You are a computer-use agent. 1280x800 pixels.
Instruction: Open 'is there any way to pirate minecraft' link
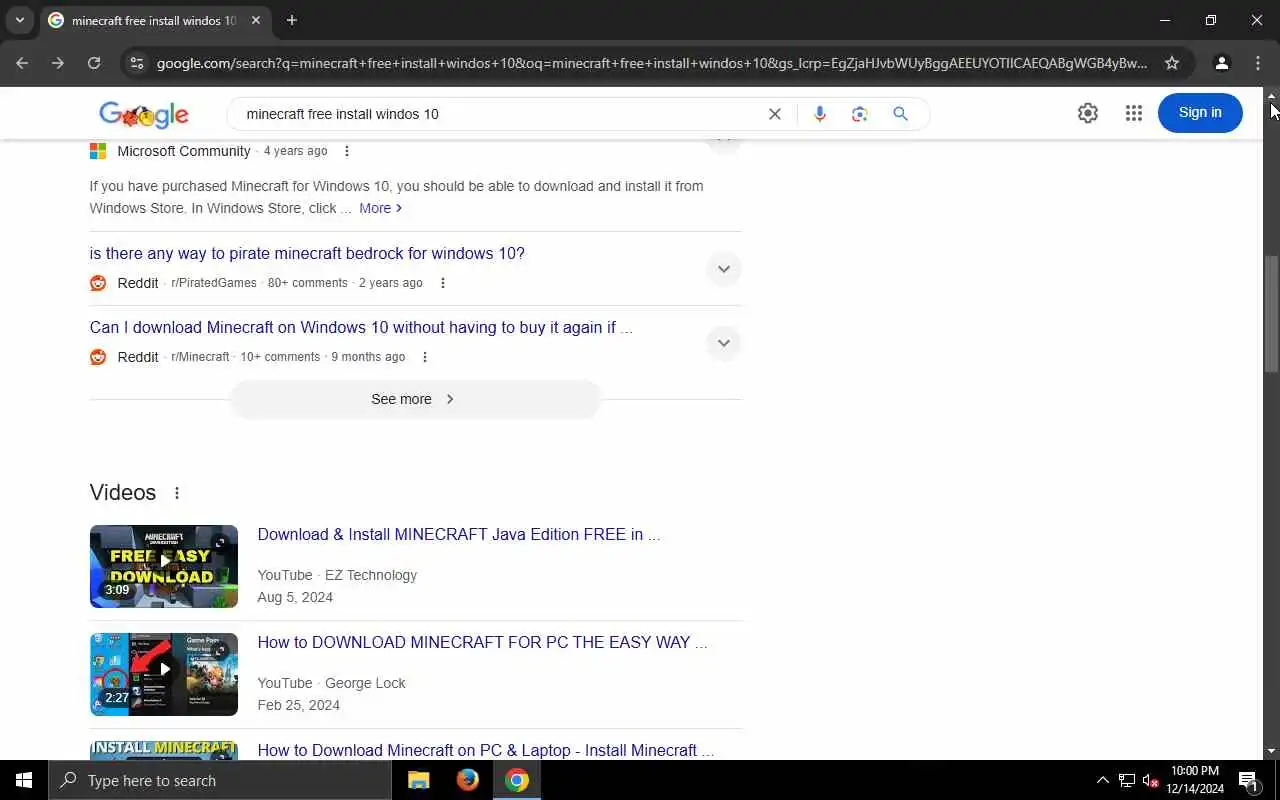pos(307,254)
